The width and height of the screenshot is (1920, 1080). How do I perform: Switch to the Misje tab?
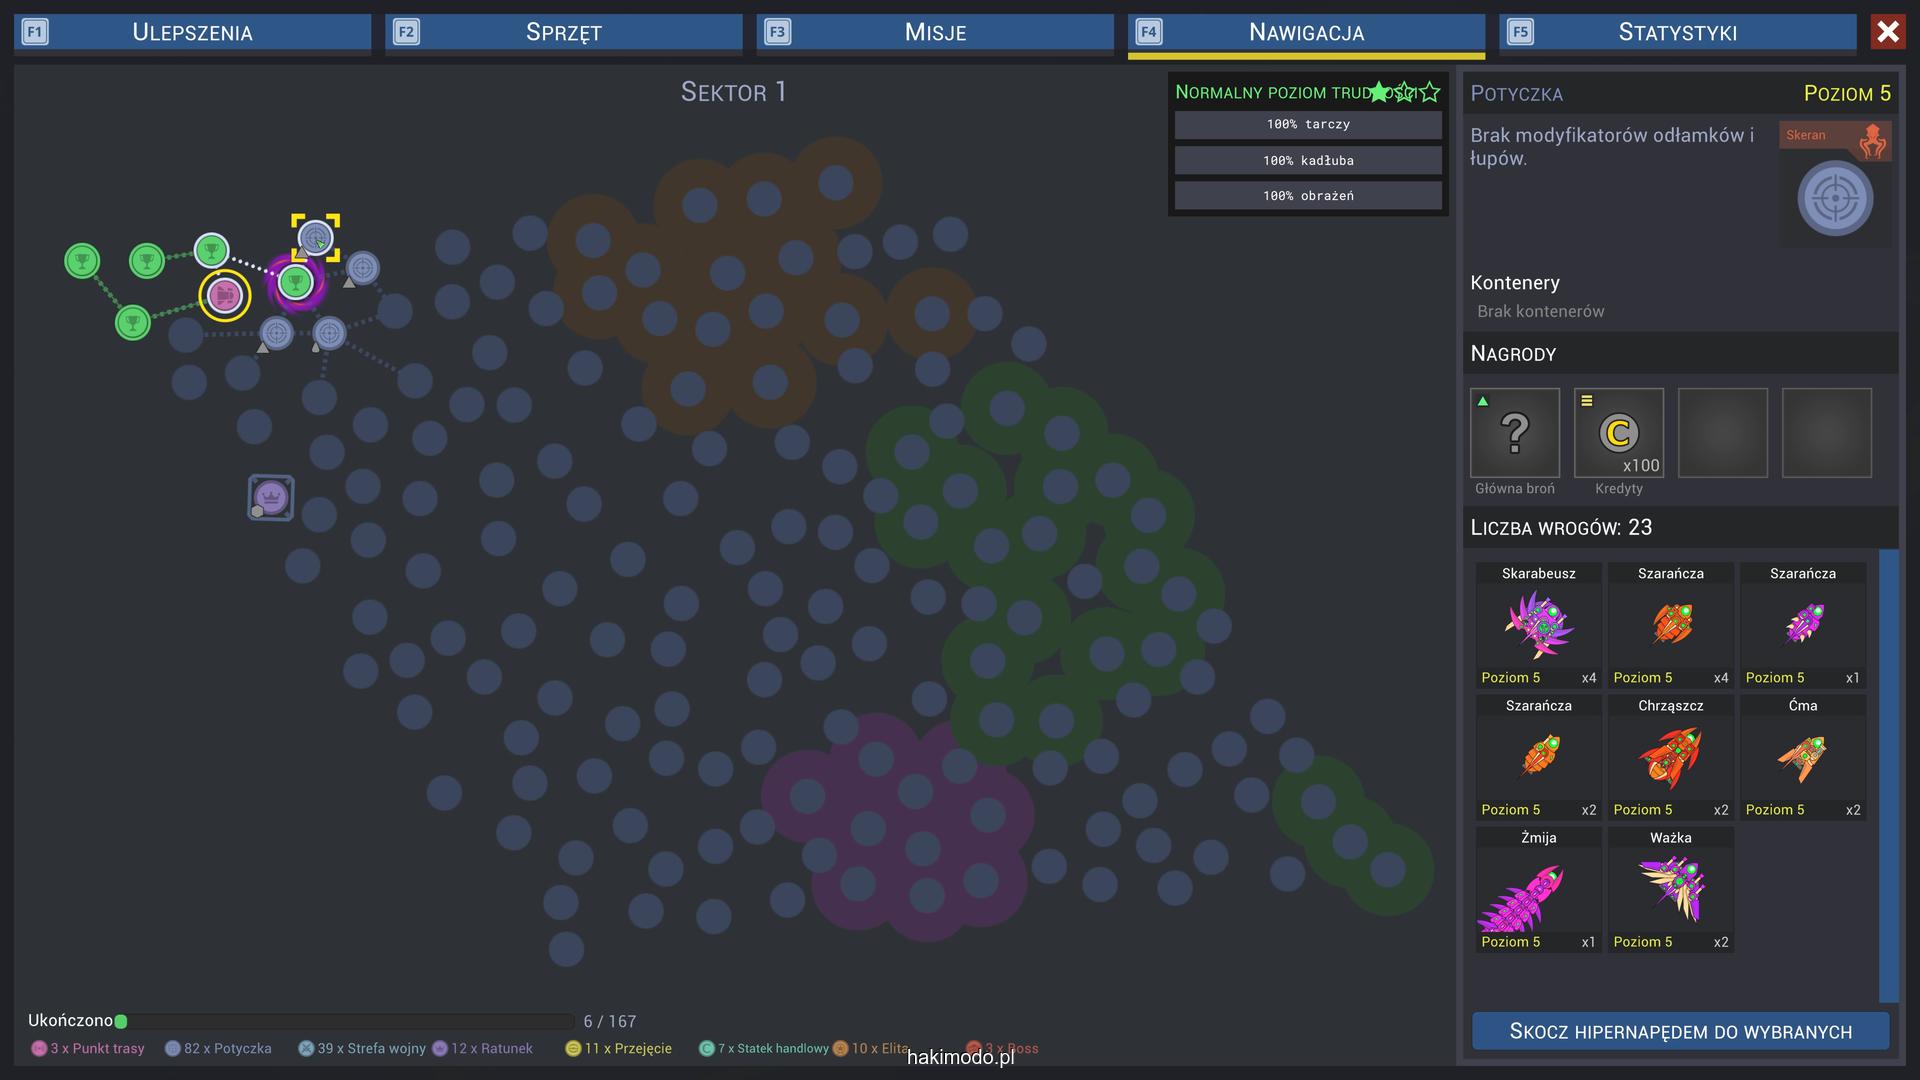pyautogui.click(x=935, y=32)
